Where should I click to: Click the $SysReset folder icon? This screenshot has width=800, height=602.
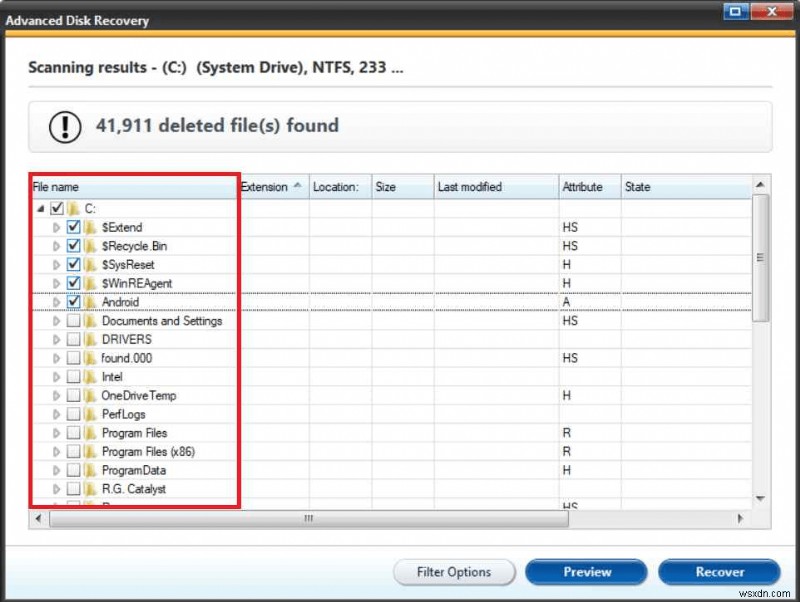click(91, 264)
